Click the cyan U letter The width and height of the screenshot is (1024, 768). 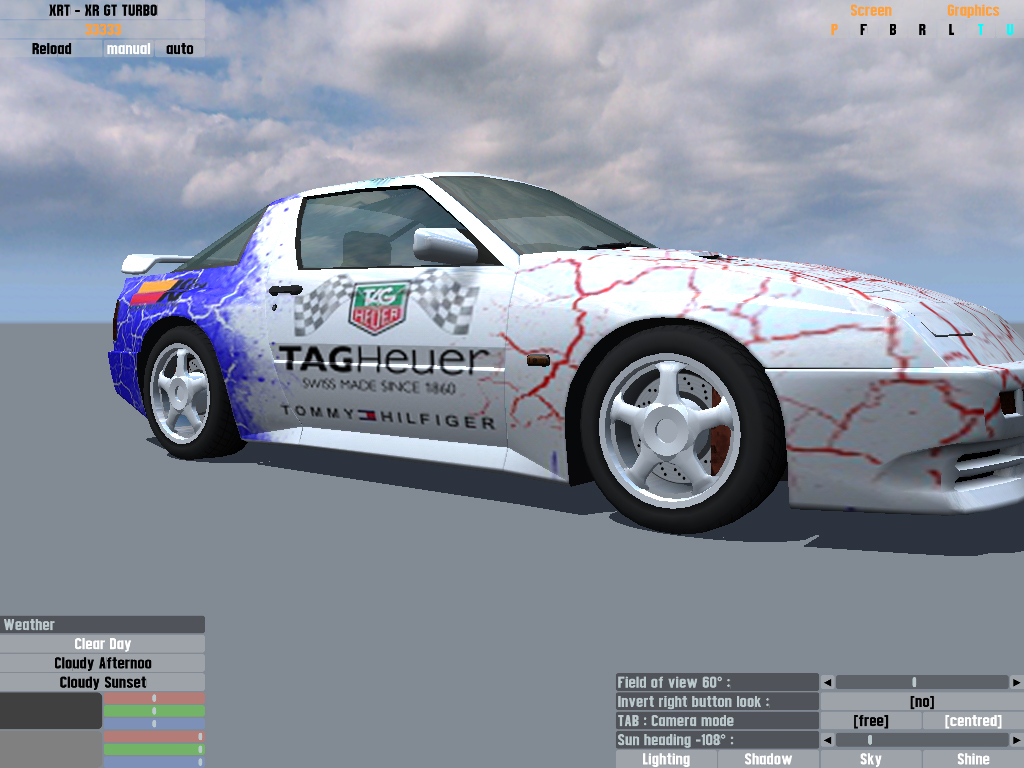coord(1010,29)
